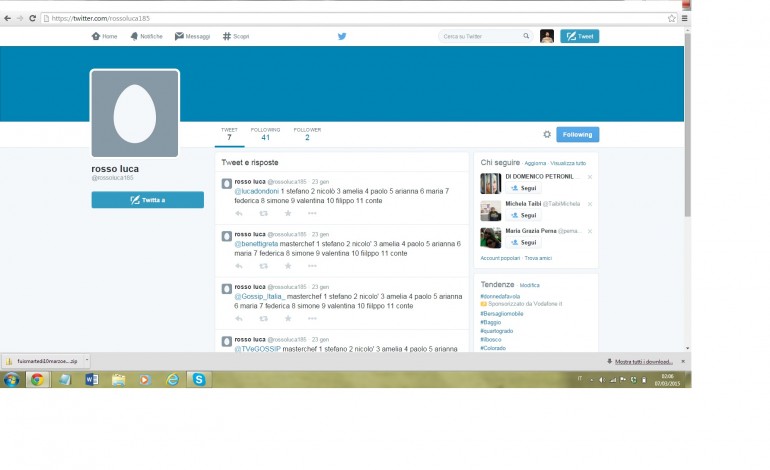Click the Cerca su Twitter search field
Screen dimensions: 770x470
point(478,36)
